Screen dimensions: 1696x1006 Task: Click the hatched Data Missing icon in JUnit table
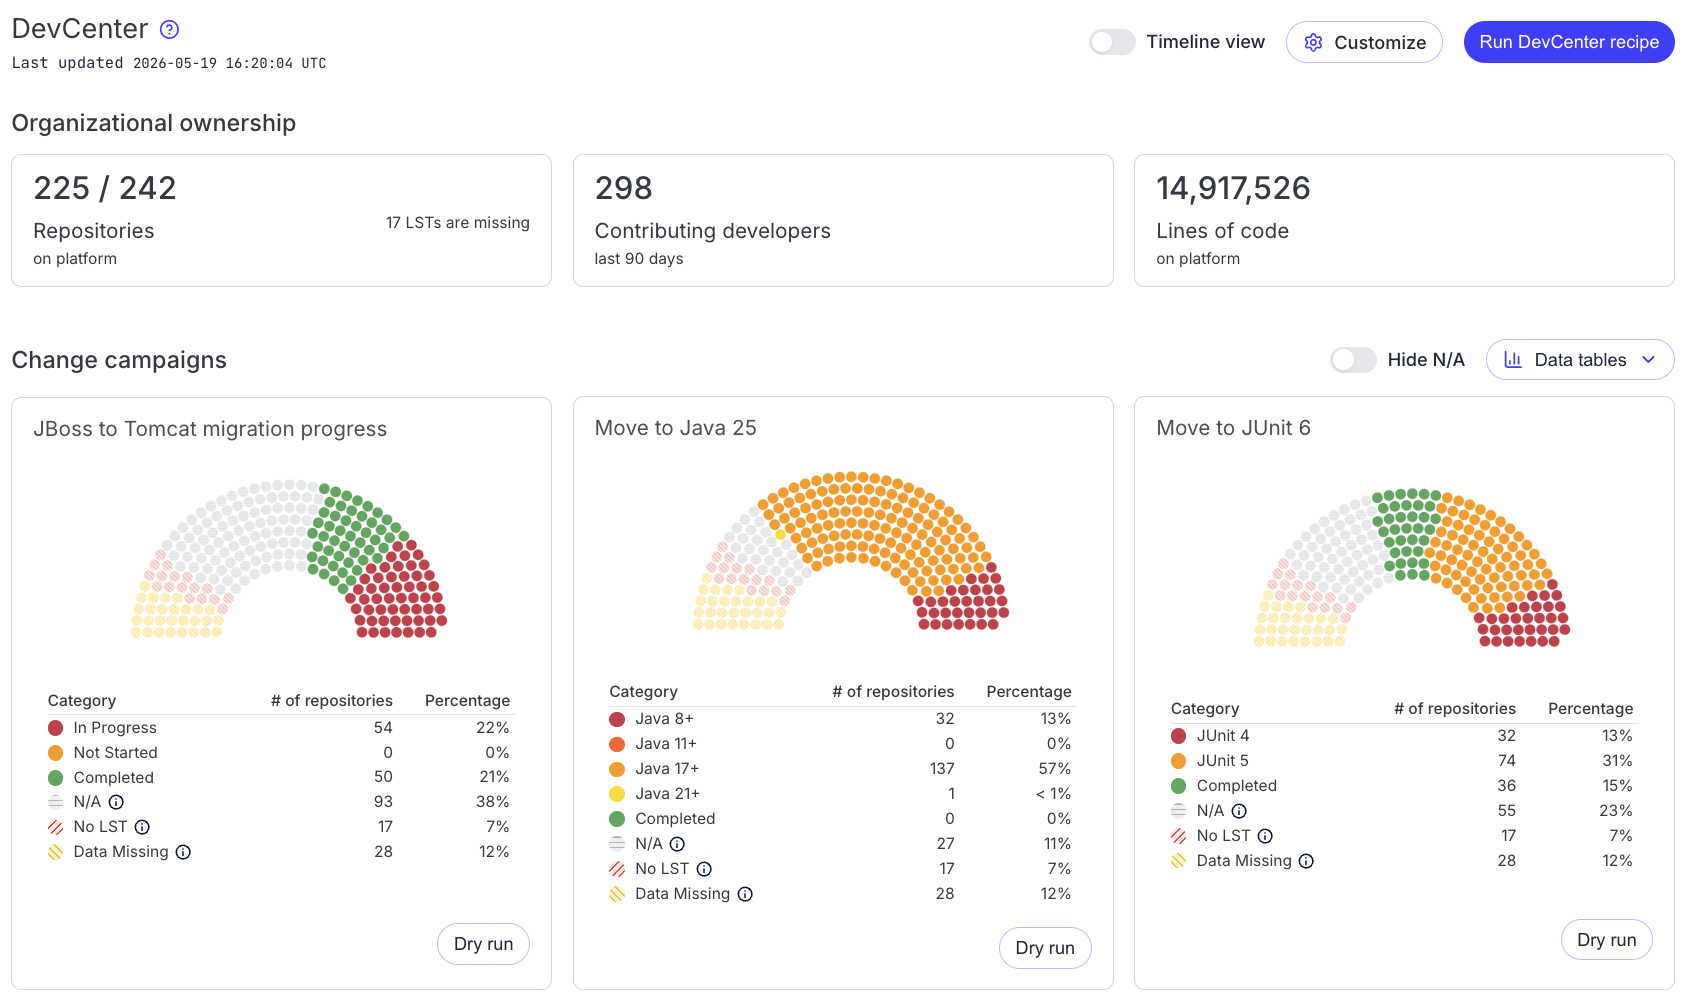(1179, 861)
